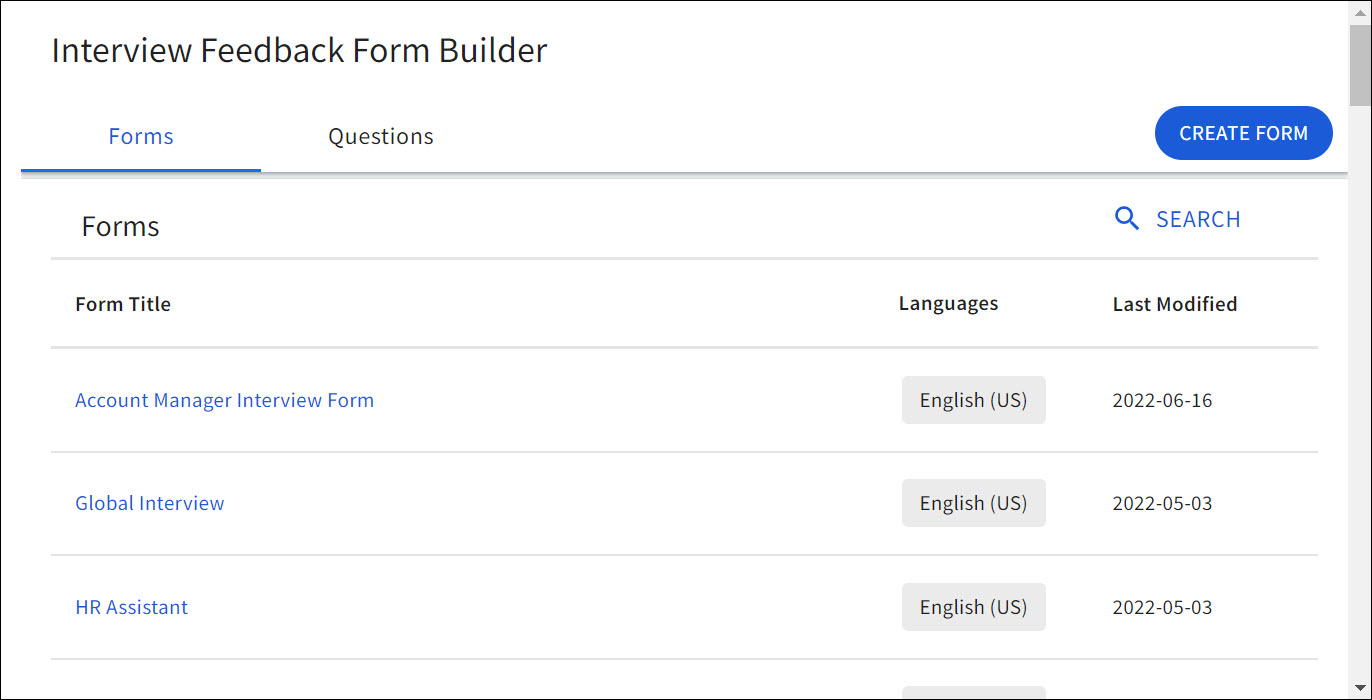
Task: Click the Interview Feedback Form Builder title
Action: [299, 50]
